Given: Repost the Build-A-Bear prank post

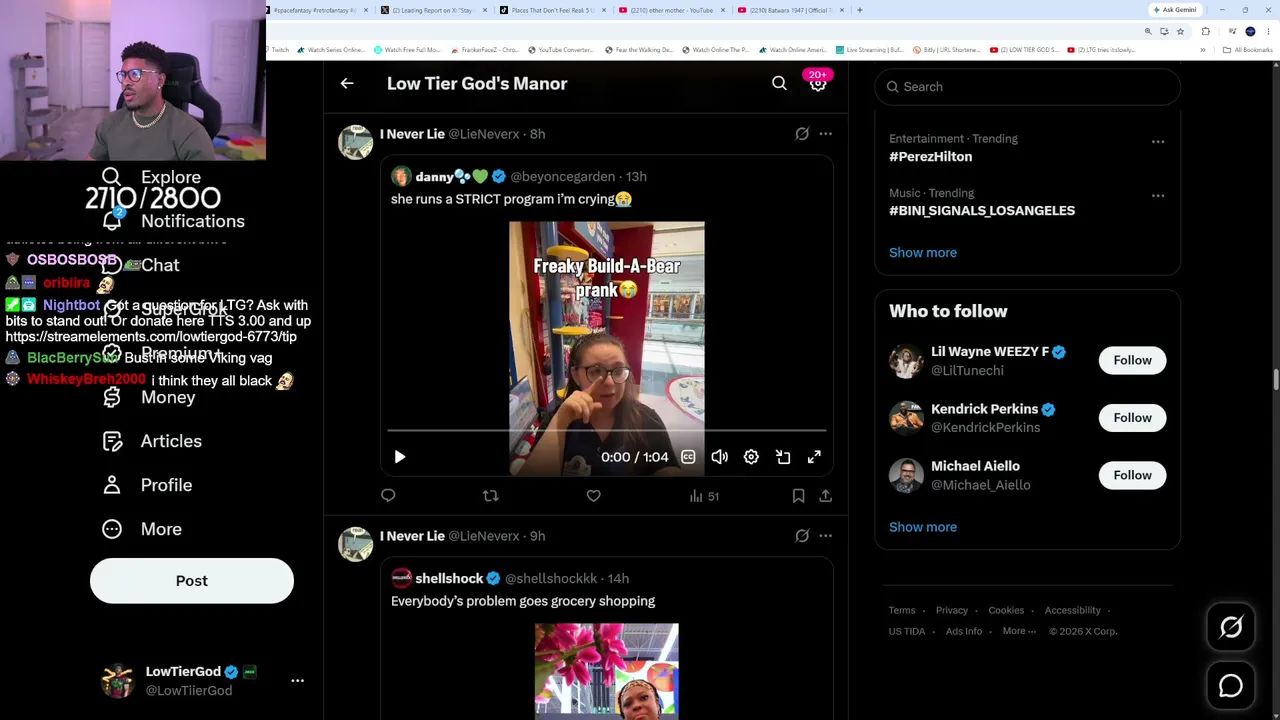Looking at the screenshot, I should pos(490,496).
